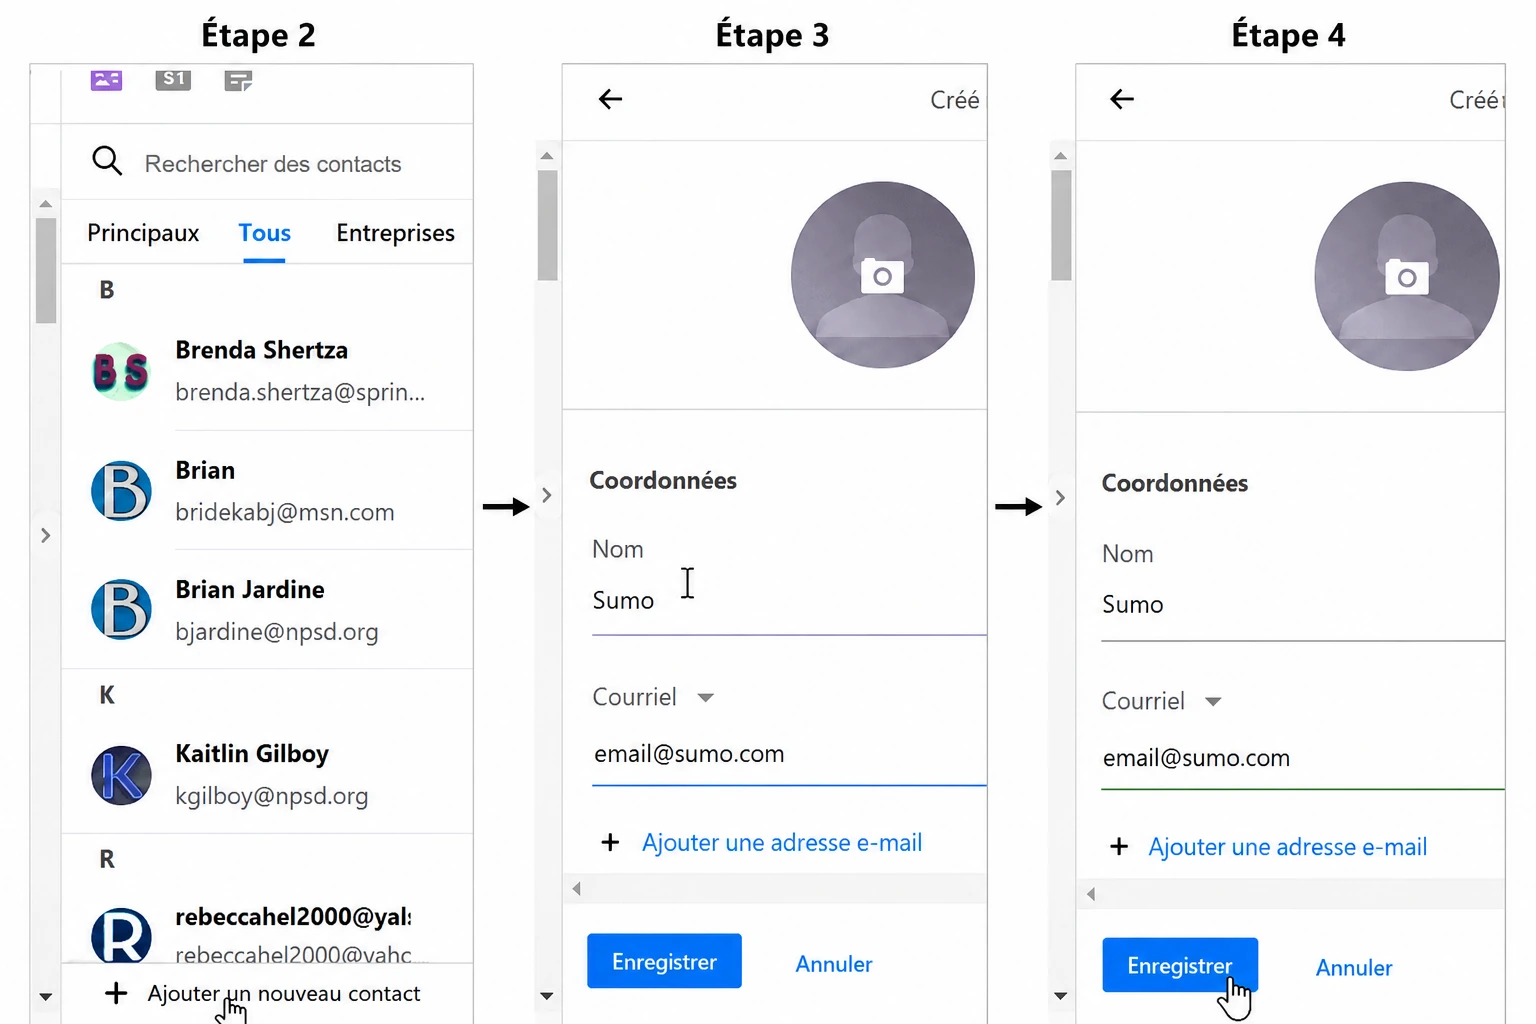This screenshot has height=1024, width=1536.
Task: Expand the side panel chevron in Étape 2
Action: tap(45, 535)
